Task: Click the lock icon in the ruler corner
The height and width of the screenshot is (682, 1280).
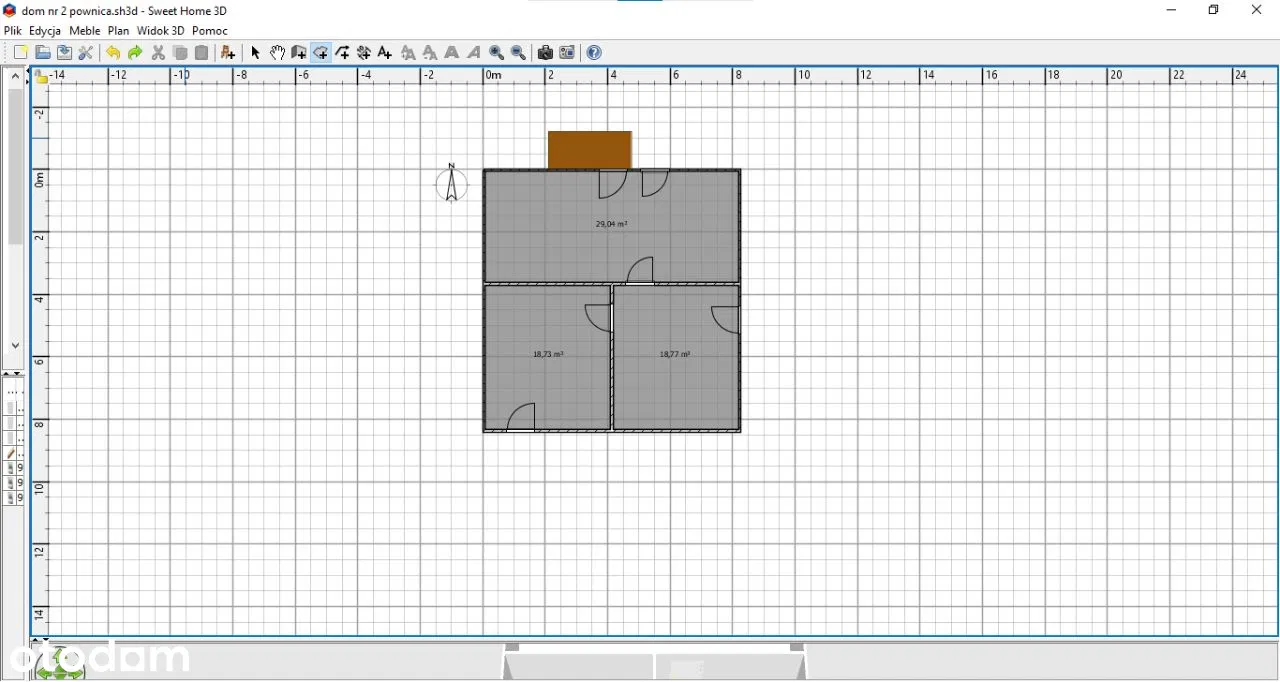Action: click(x=41, y=76)
